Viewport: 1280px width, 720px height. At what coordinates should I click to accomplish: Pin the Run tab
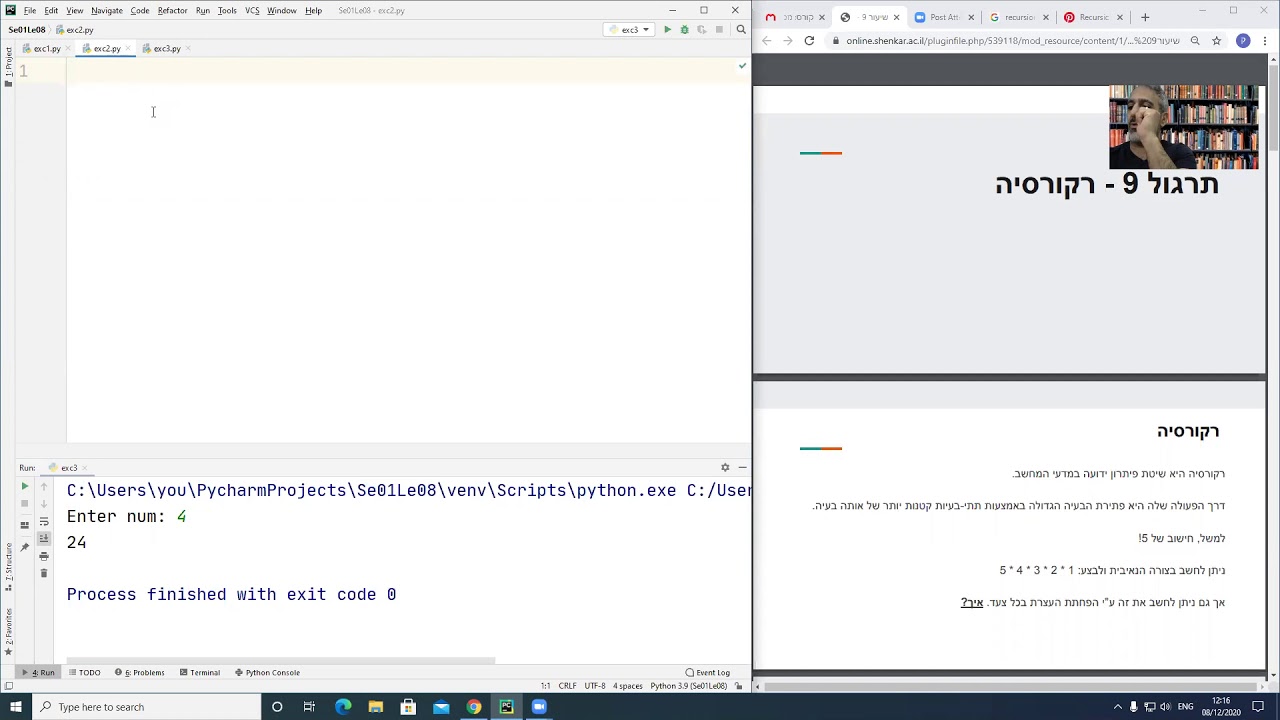tap(25, 547)
